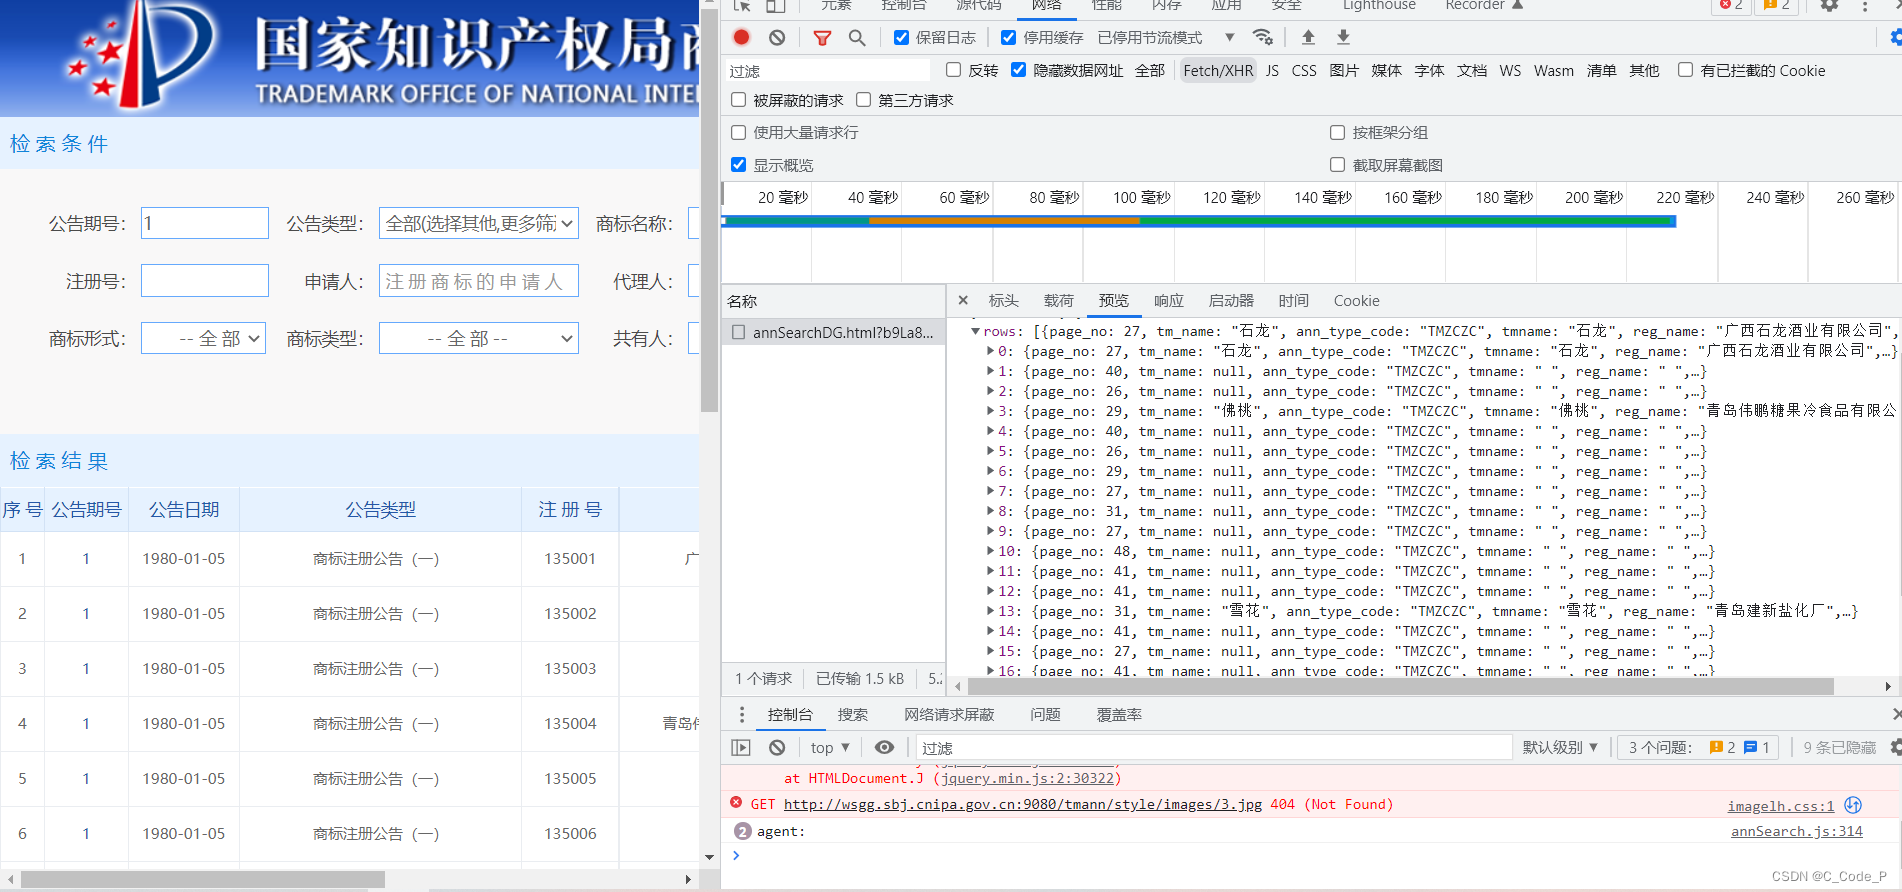
Task: Select JS filter type
Action: coord(1272,70)
